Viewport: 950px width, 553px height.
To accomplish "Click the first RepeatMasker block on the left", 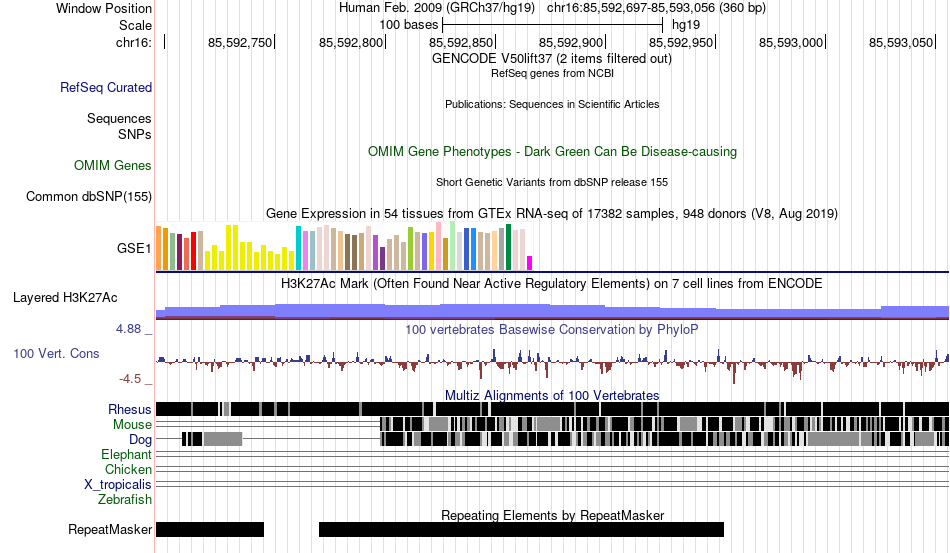I will [210, 529].
